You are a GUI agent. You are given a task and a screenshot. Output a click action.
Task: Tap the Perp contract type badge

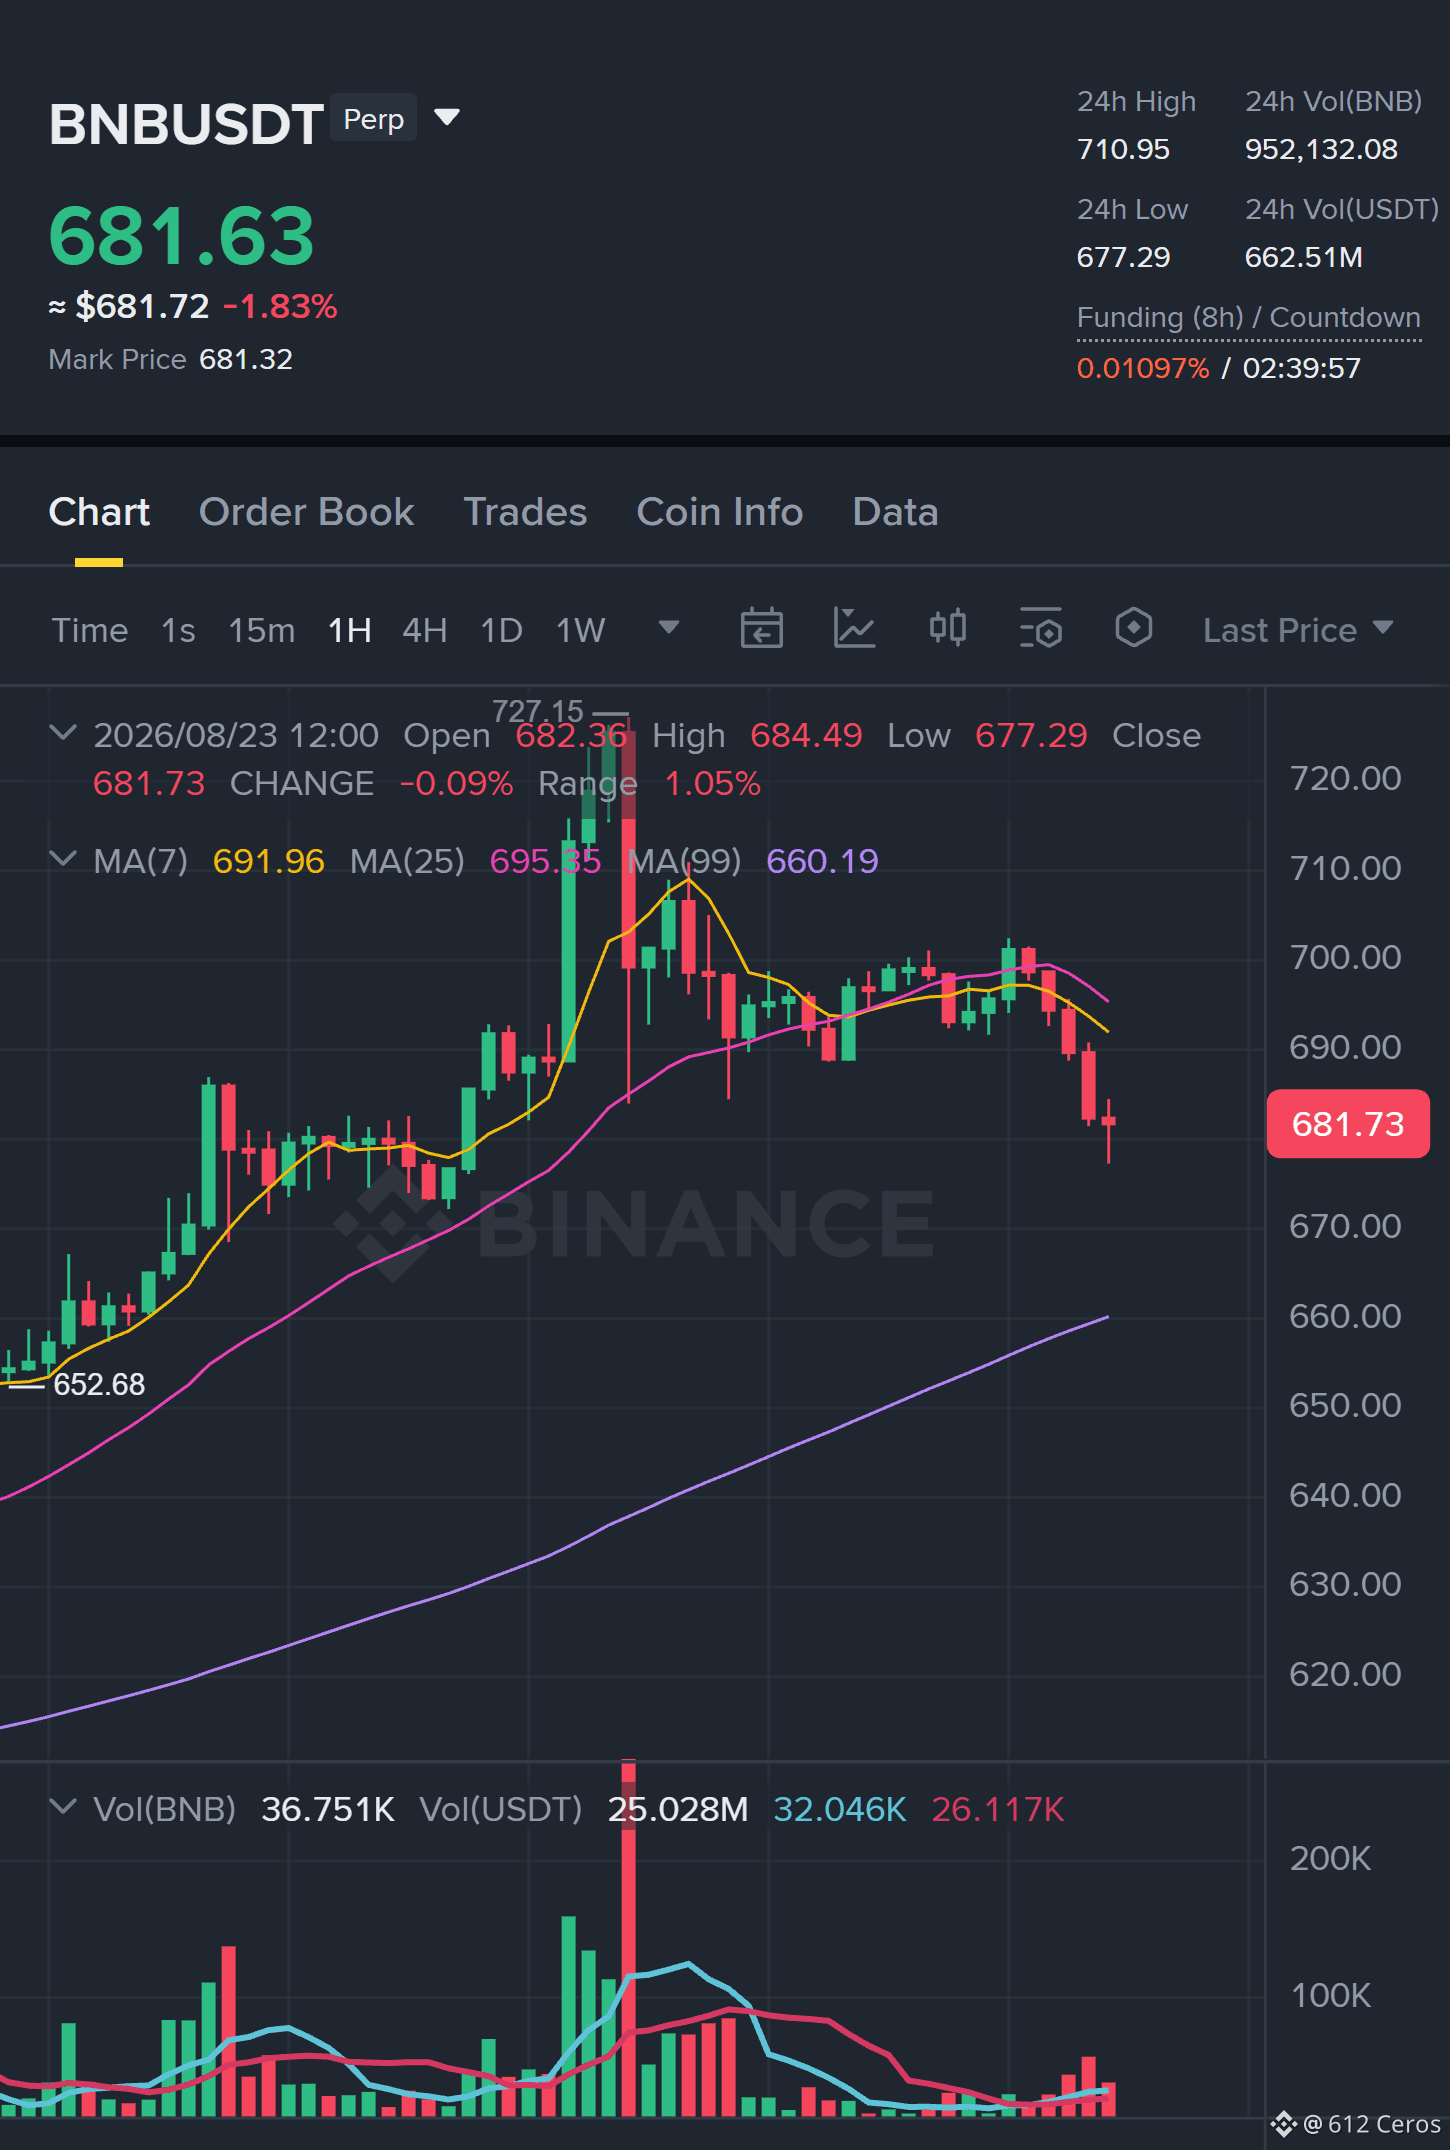point(374,118)
